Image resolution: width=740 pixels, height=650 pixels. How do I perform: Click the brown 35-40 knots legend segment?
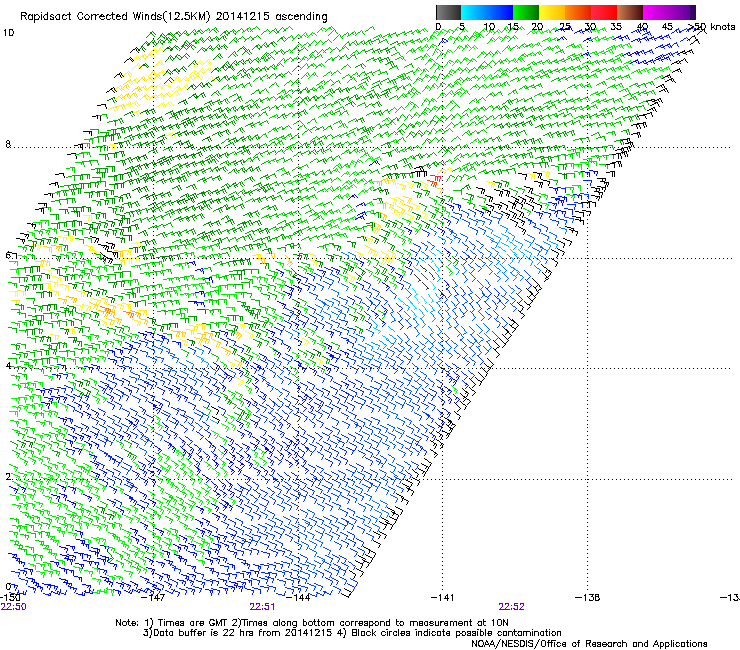tap(630, 12)
